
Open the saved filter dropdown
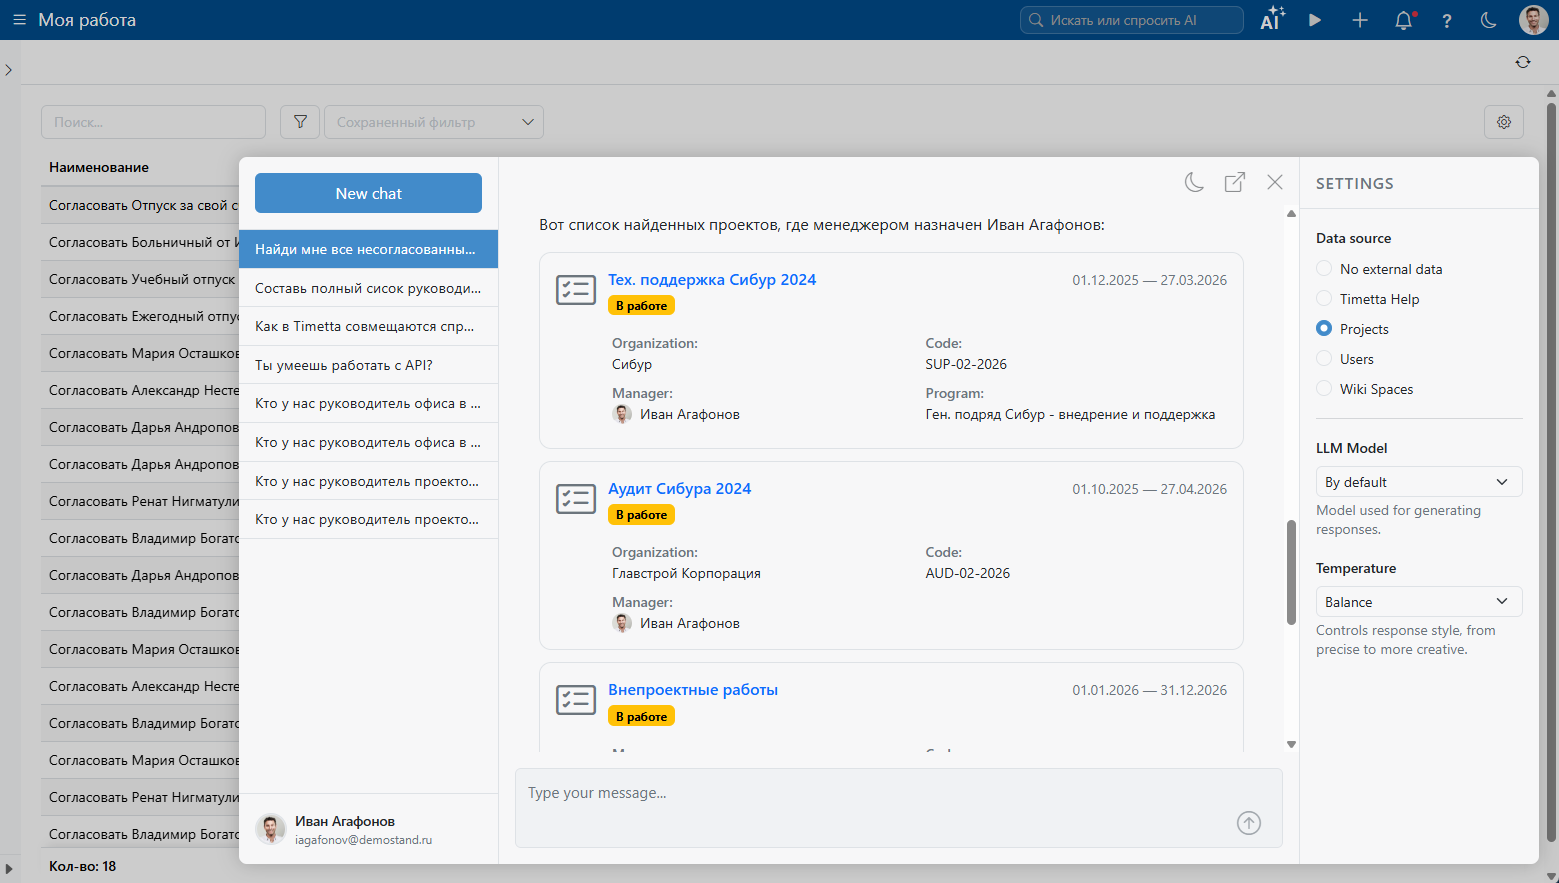434,122
